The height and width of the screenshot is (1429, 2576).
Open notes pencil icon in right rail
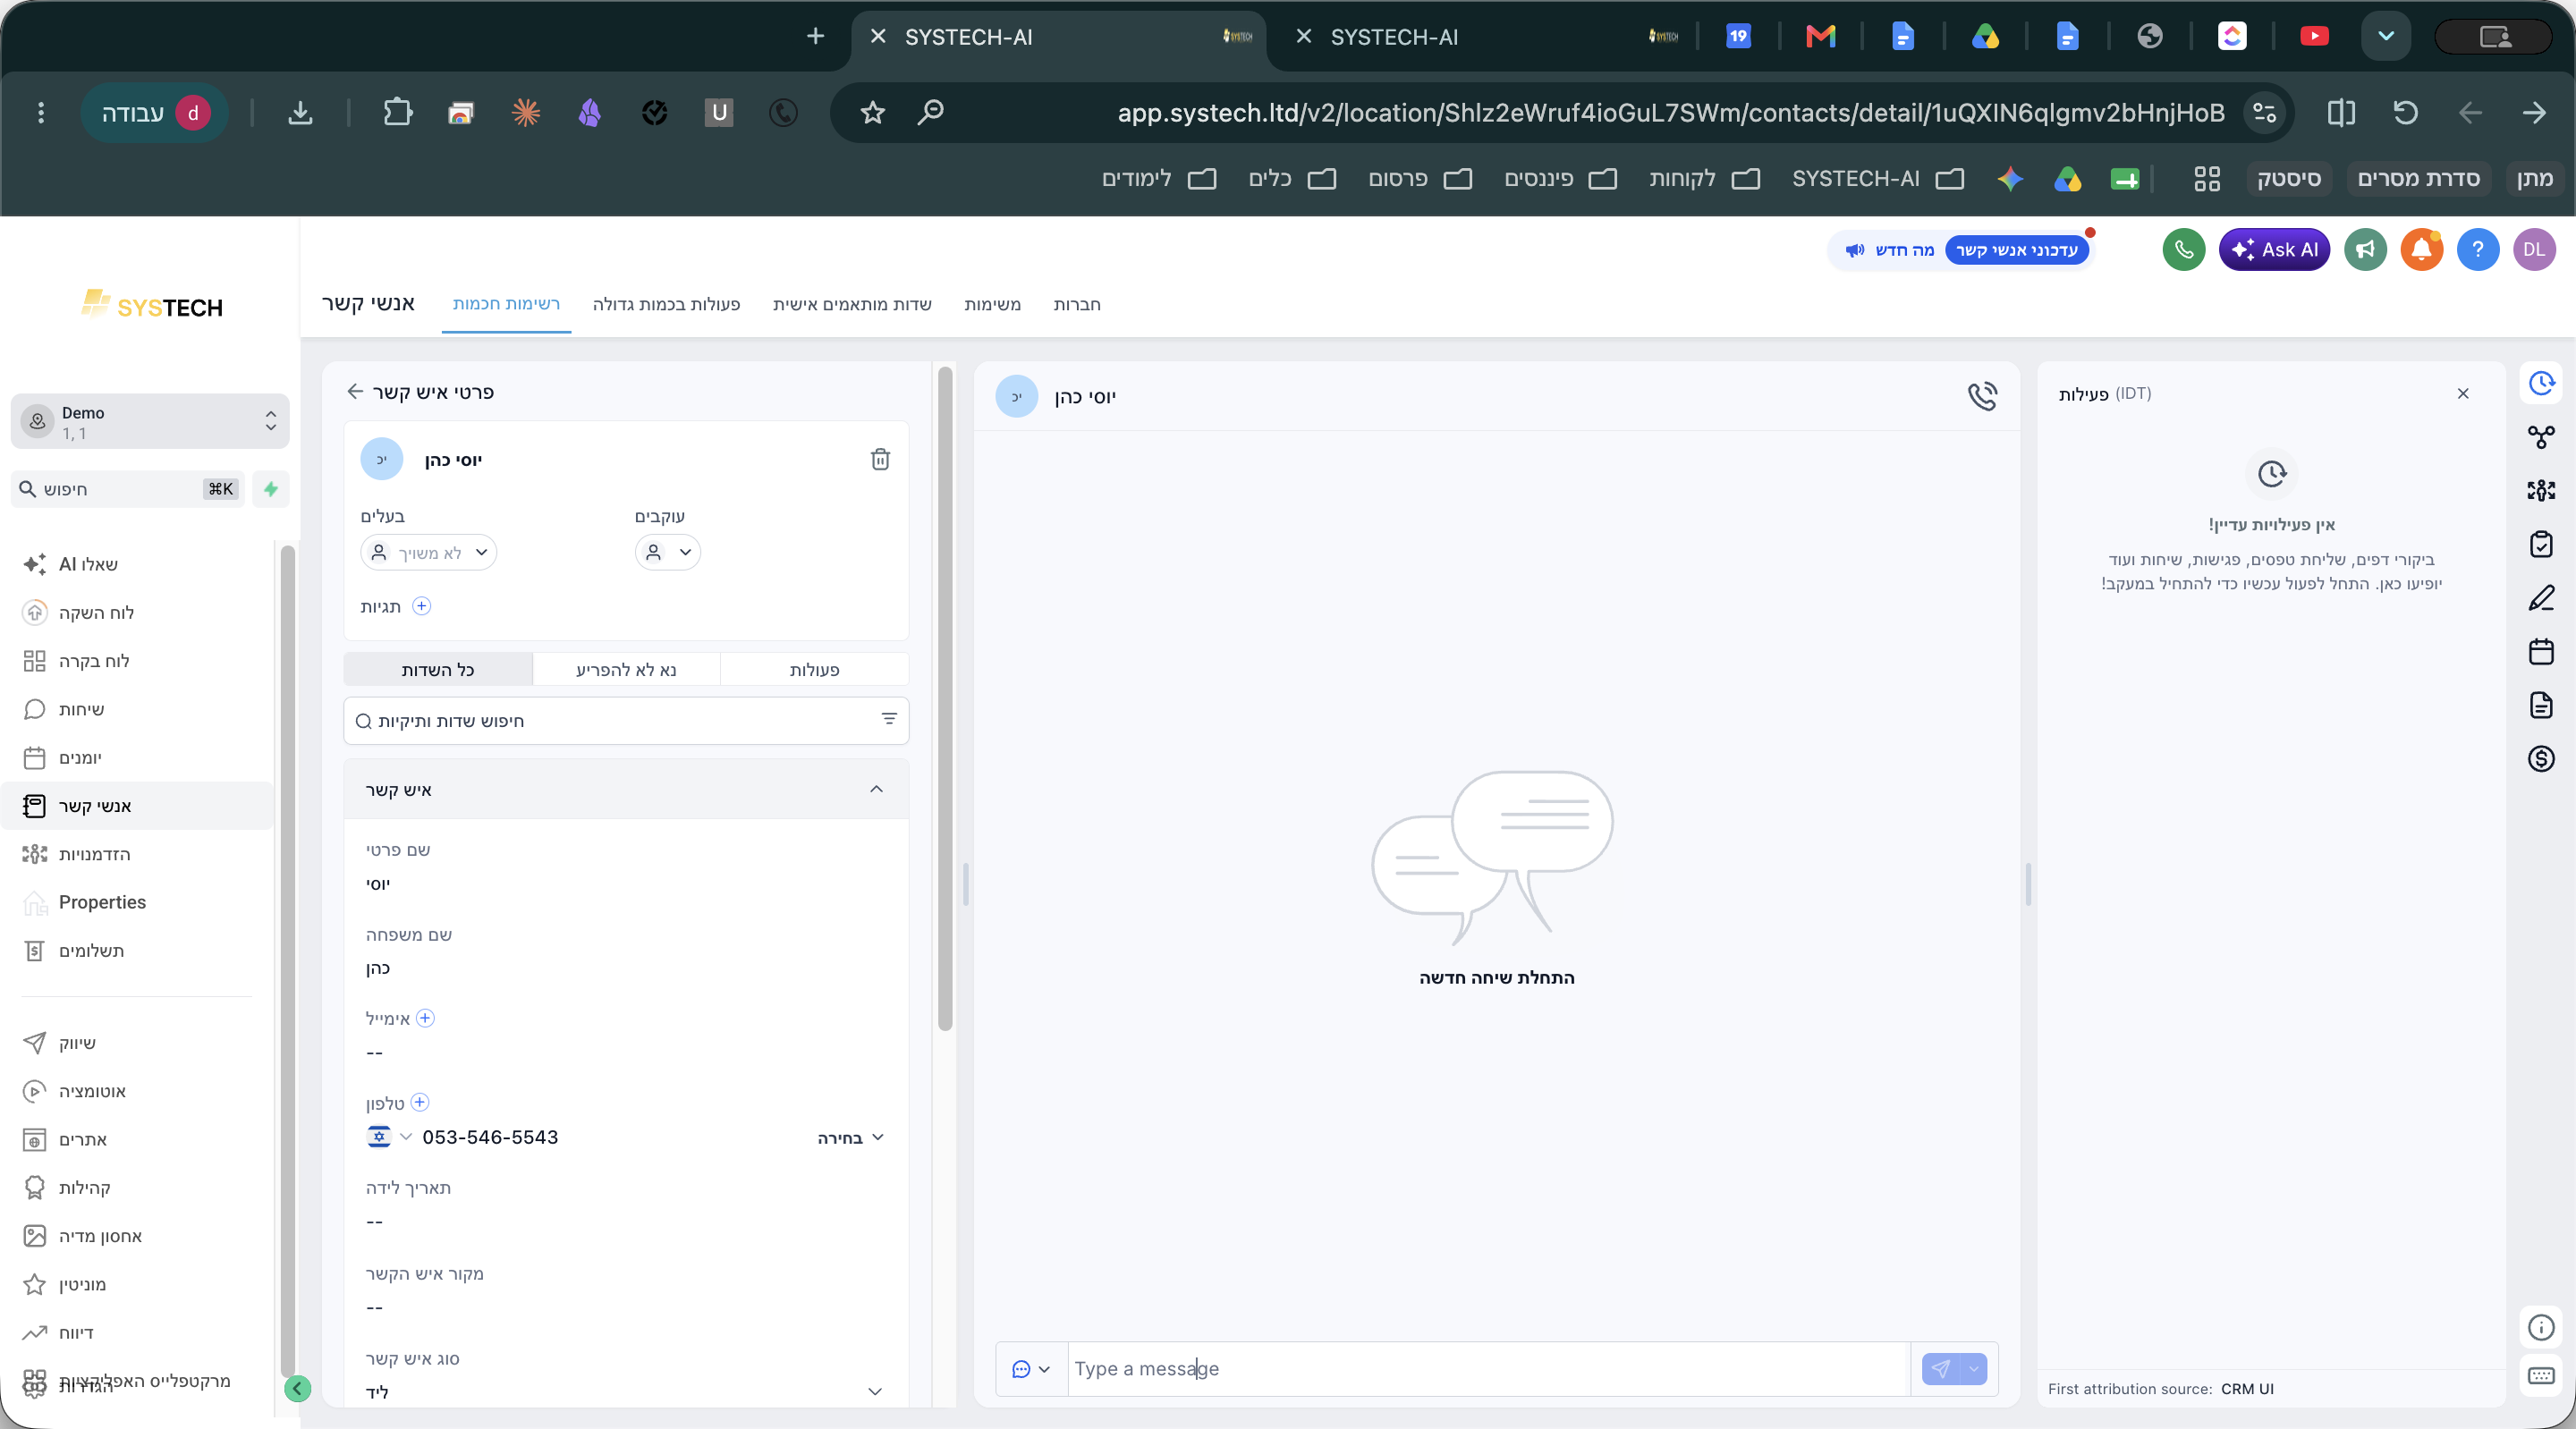tap(2541, 598)
